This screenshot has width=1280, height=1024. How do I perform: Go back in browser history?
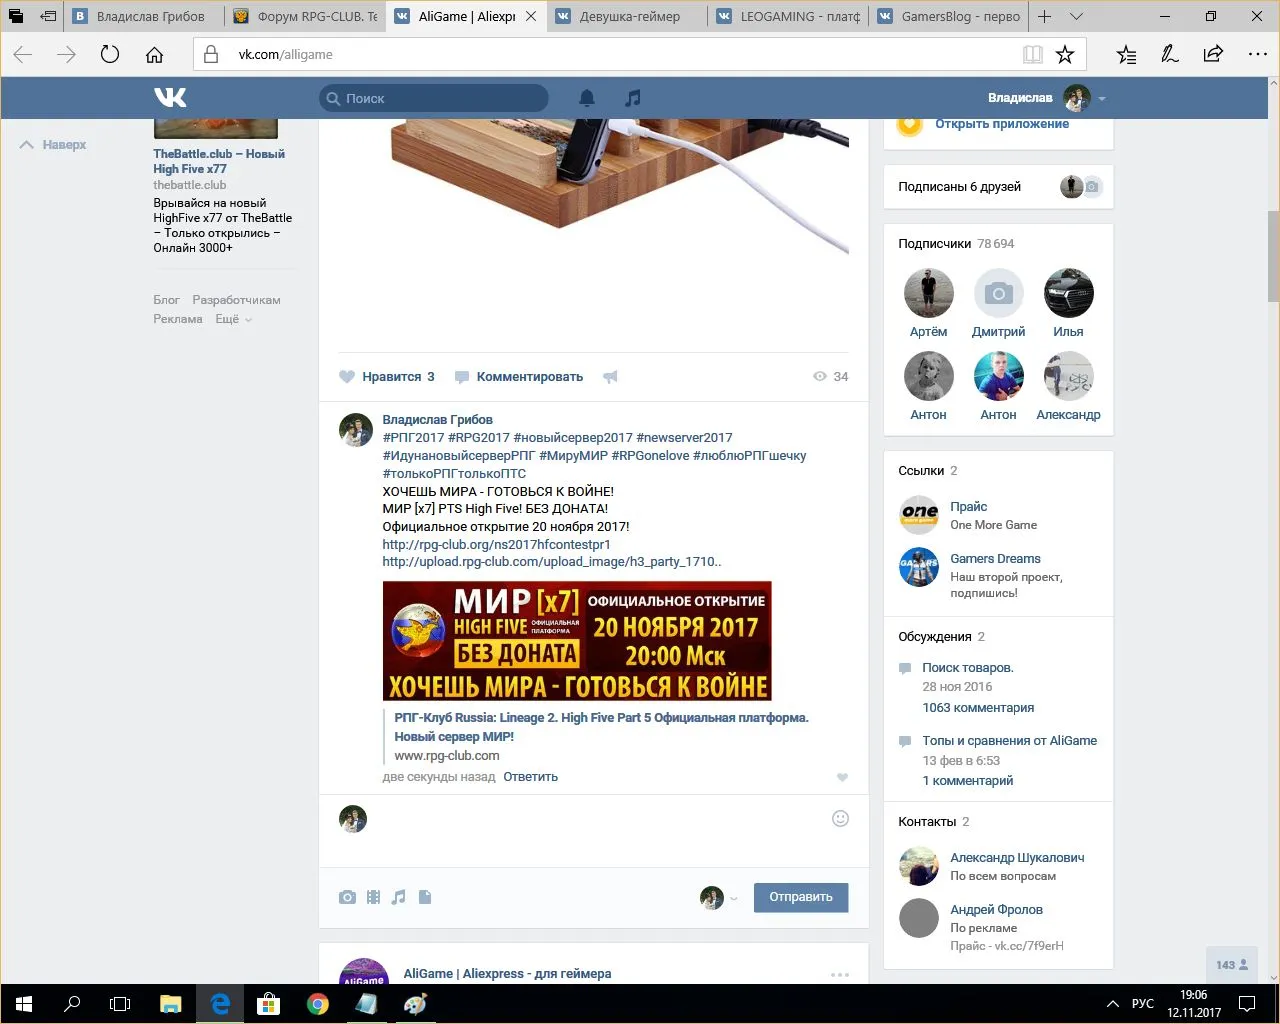click(x=23, y=55)
